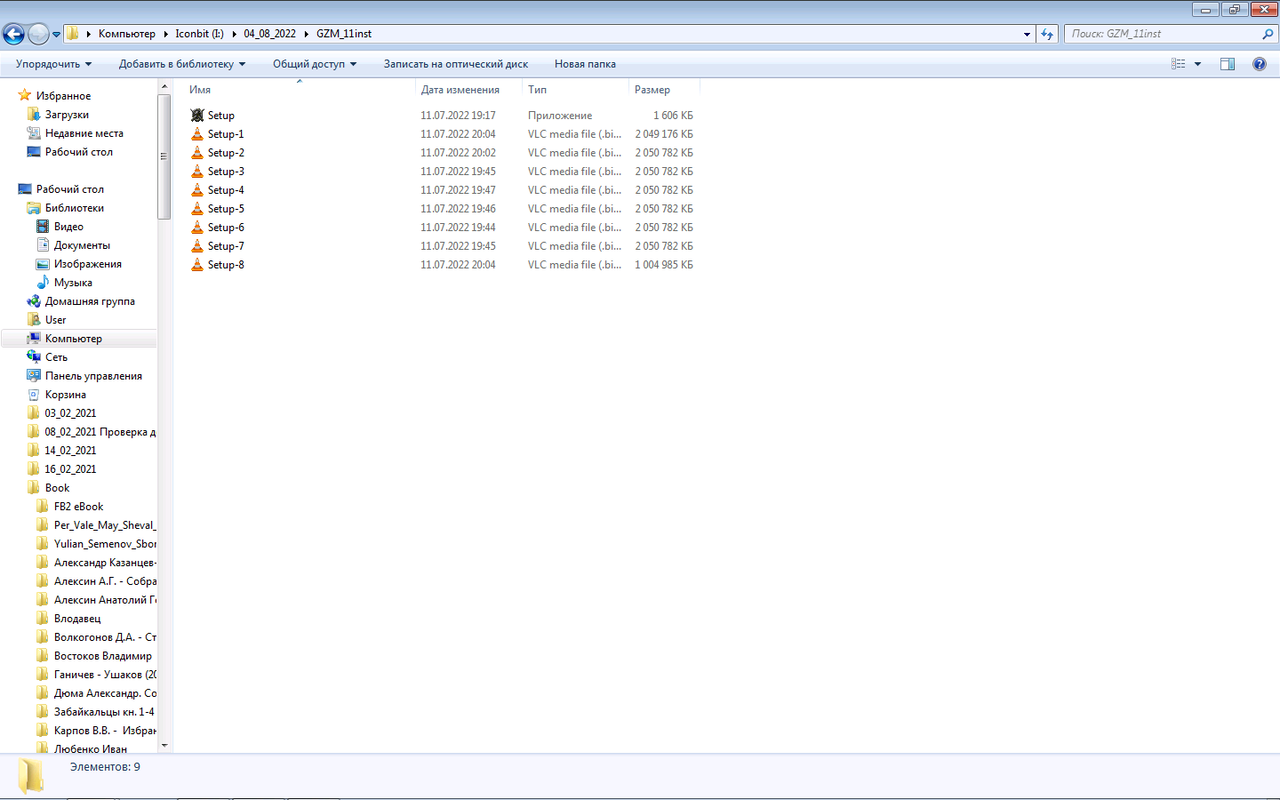Click the navigation pane scroll down arrow
This screenshot has height=800, width=1280.
pos(165,746)
